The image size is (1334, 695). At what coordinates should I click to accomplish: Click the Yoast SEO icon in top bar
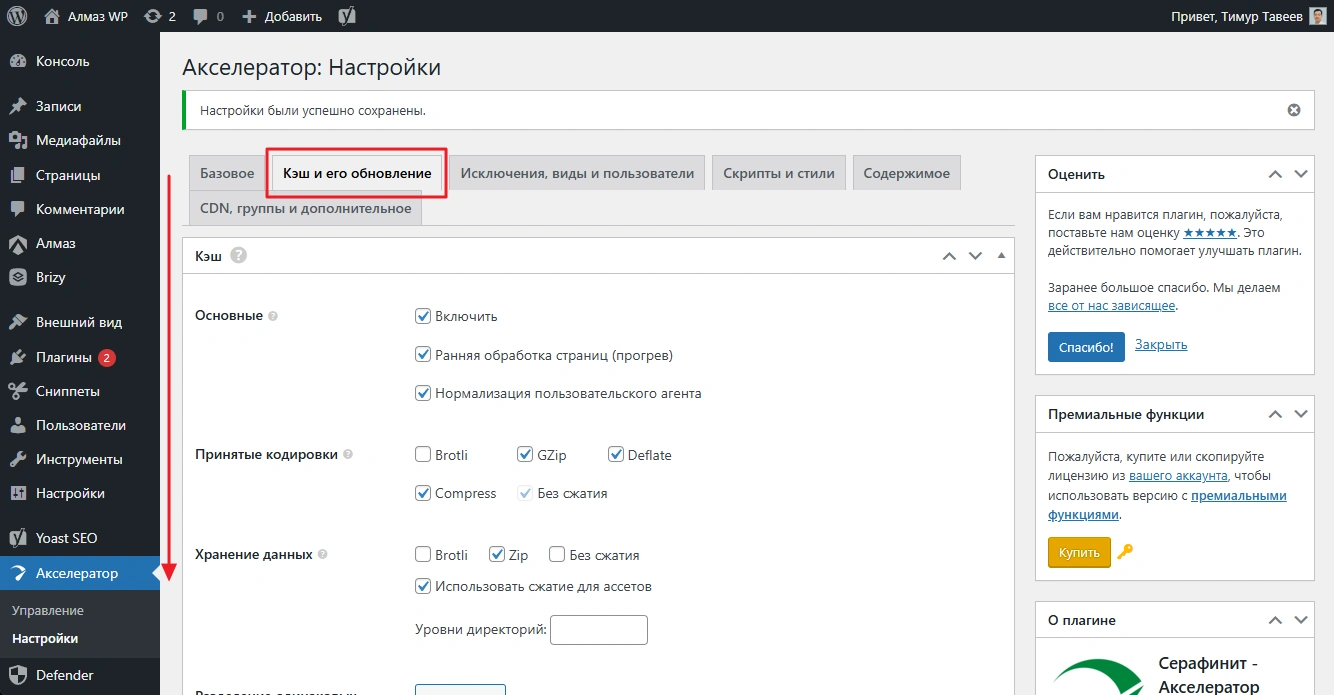[x=348, y=16]
